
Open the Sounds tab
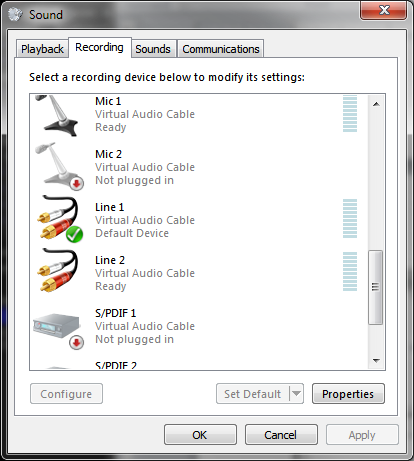[x=153, y=49]
